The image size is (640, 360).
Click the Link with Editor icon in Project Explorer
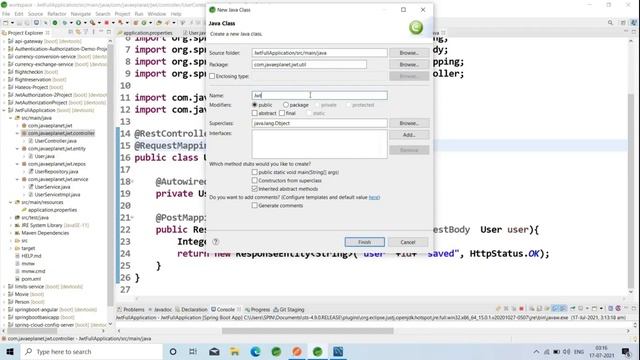tap(78, 32)
